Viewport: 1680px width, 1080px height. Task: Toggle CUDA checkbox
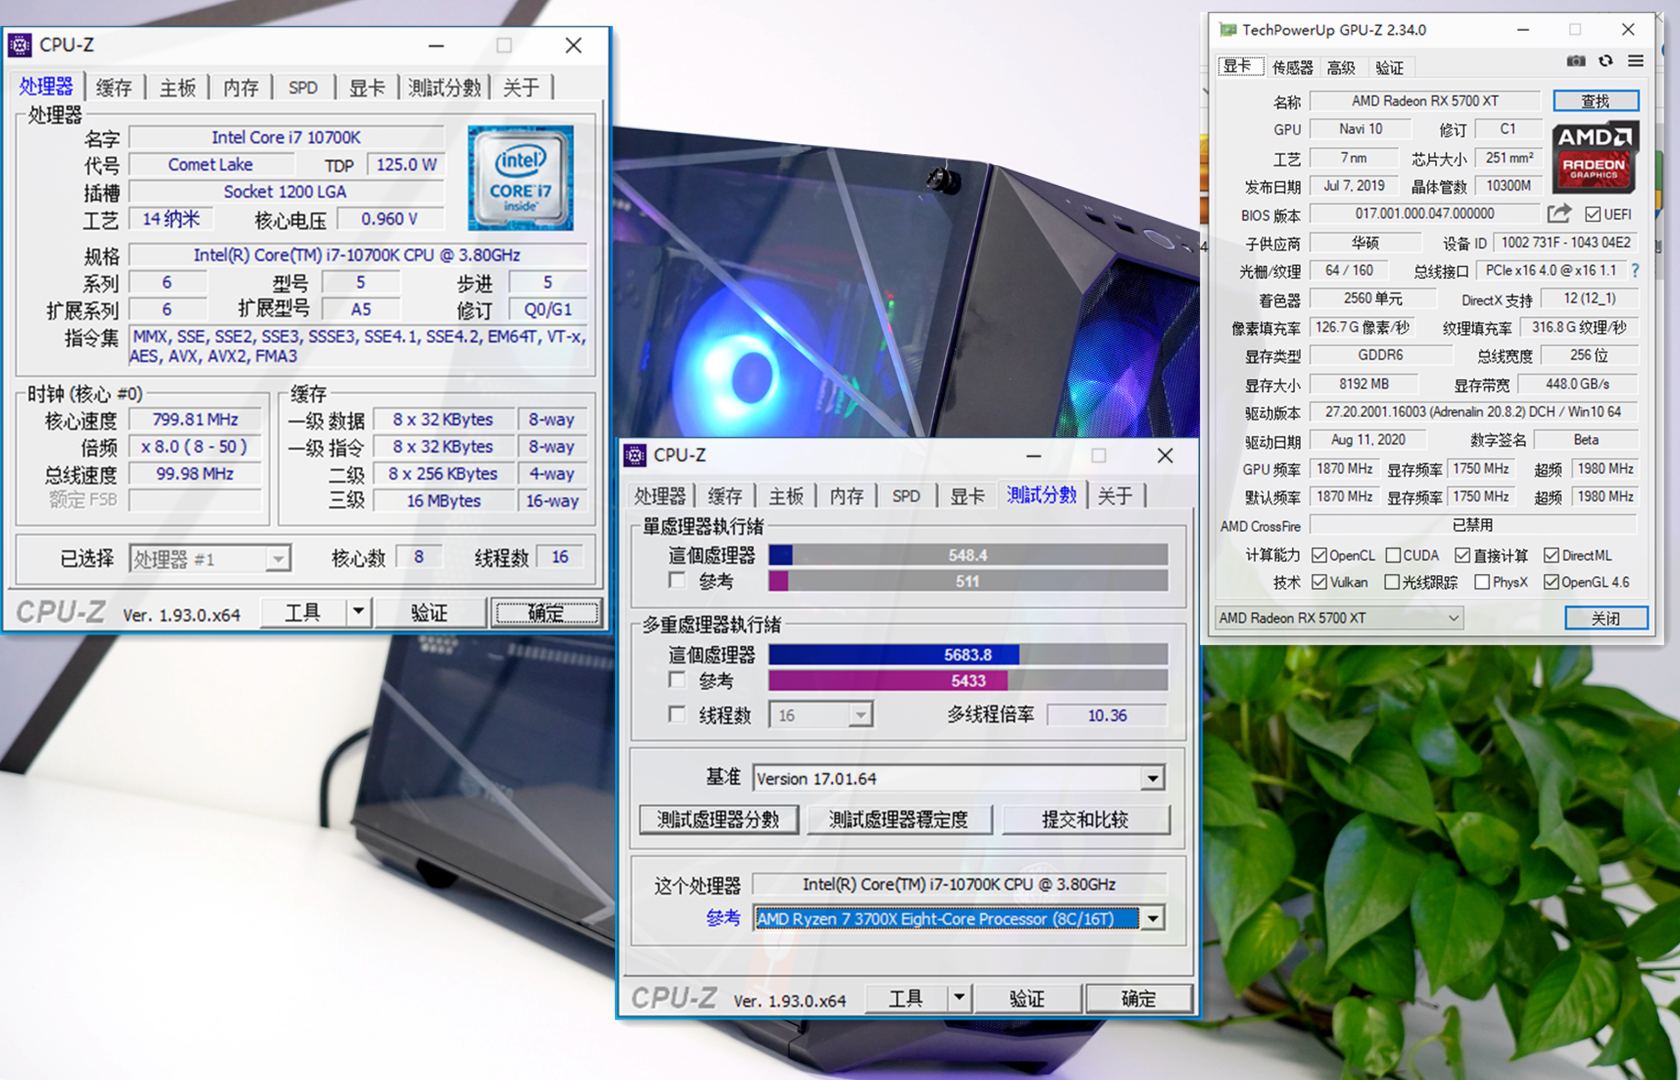1392,555
